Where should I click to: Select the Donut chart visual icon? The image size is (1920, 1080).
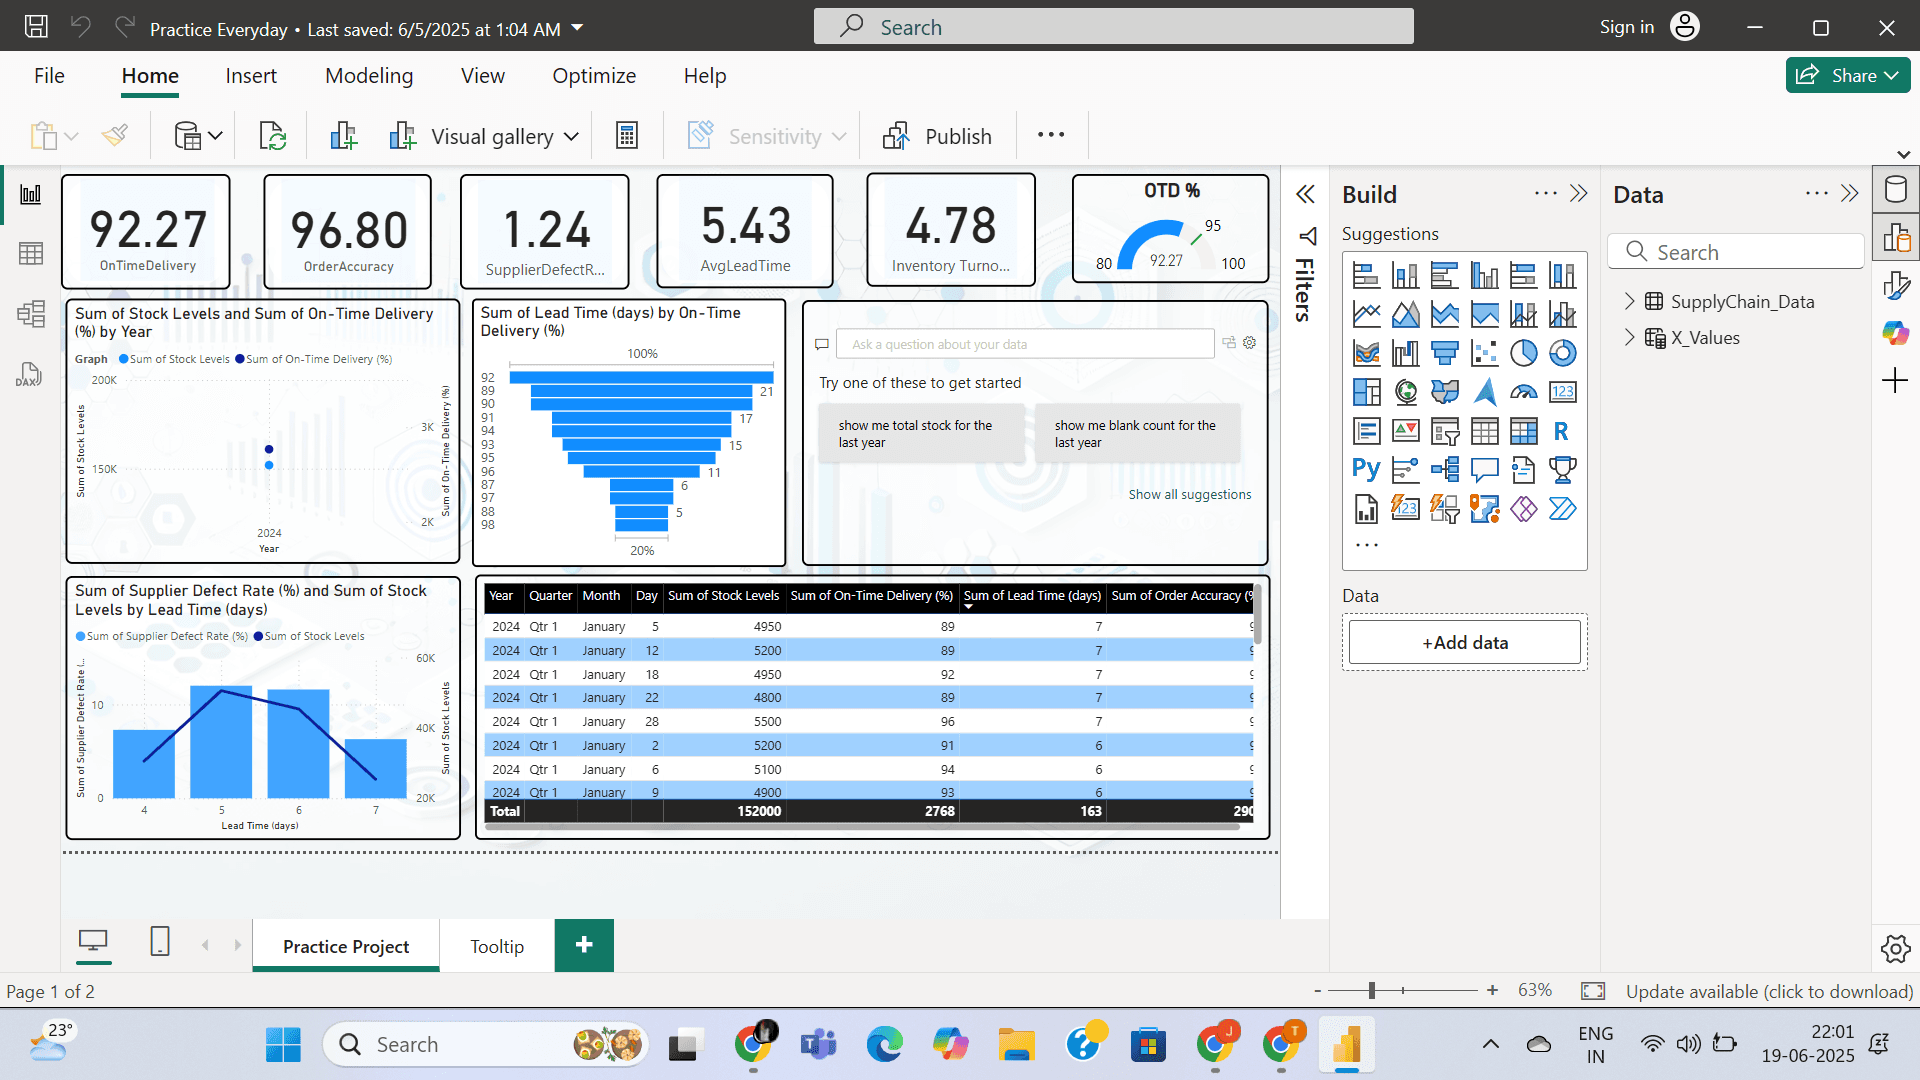1562,353
